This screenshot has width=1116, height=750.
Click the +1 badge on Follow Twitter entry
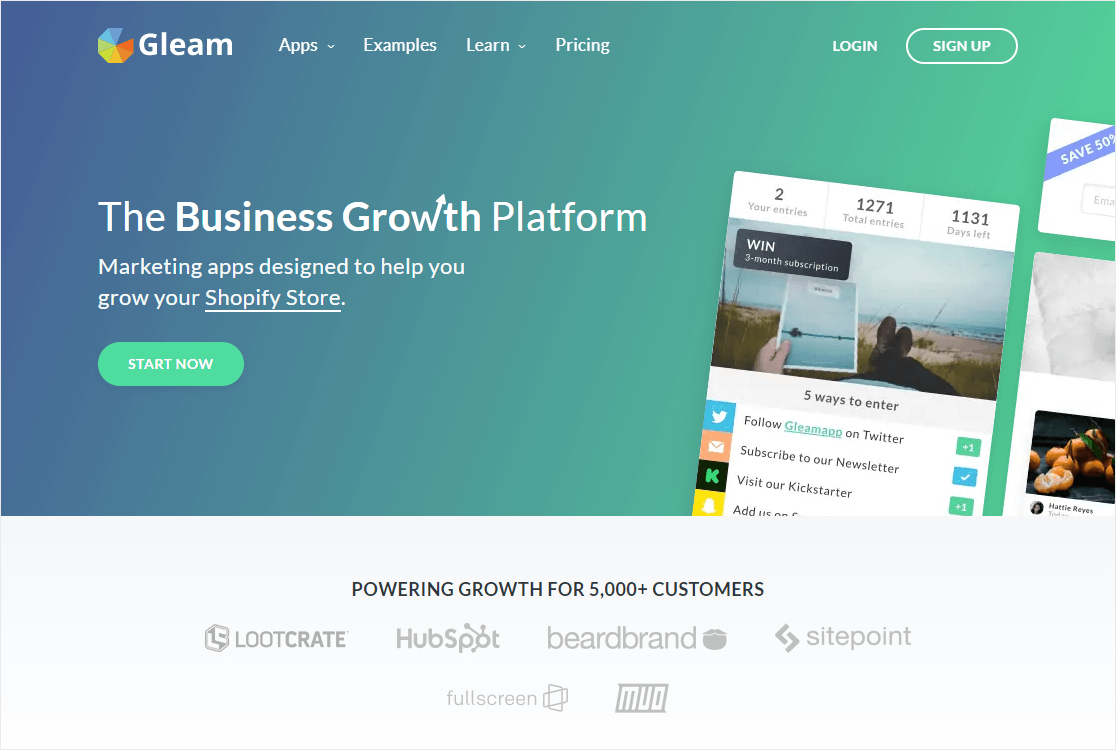pyautogui.click(x=968, y=447)
